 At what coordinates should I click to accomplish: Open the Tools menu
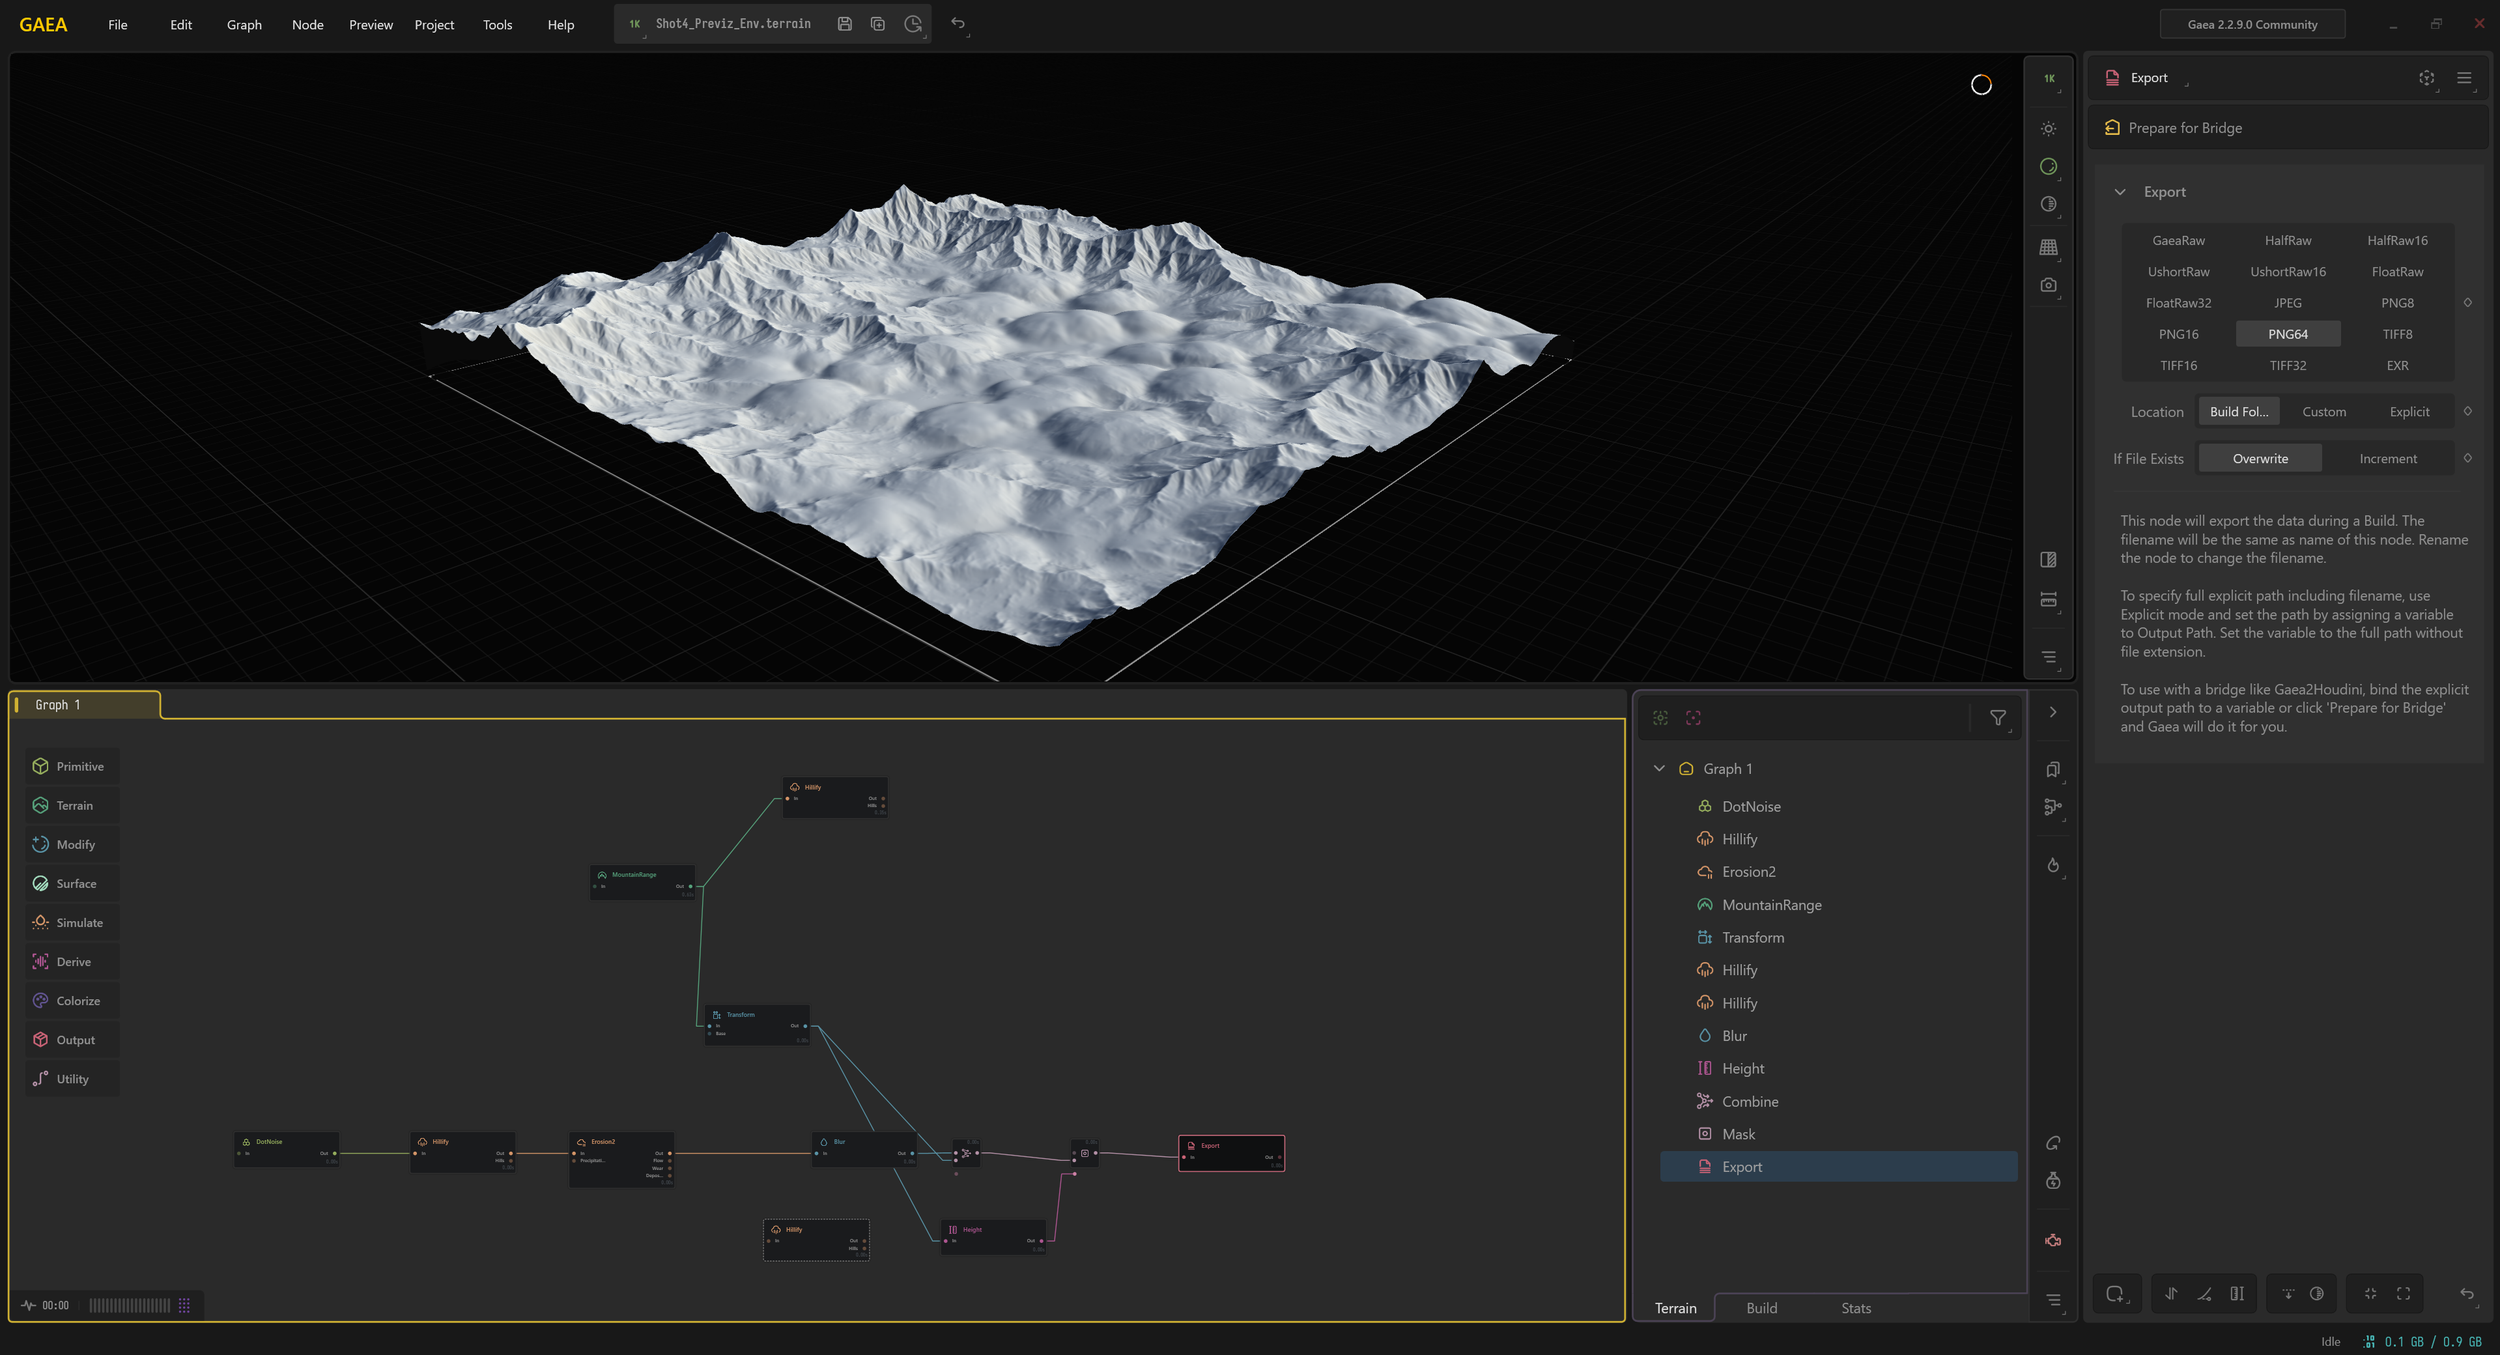click(497, 25)
